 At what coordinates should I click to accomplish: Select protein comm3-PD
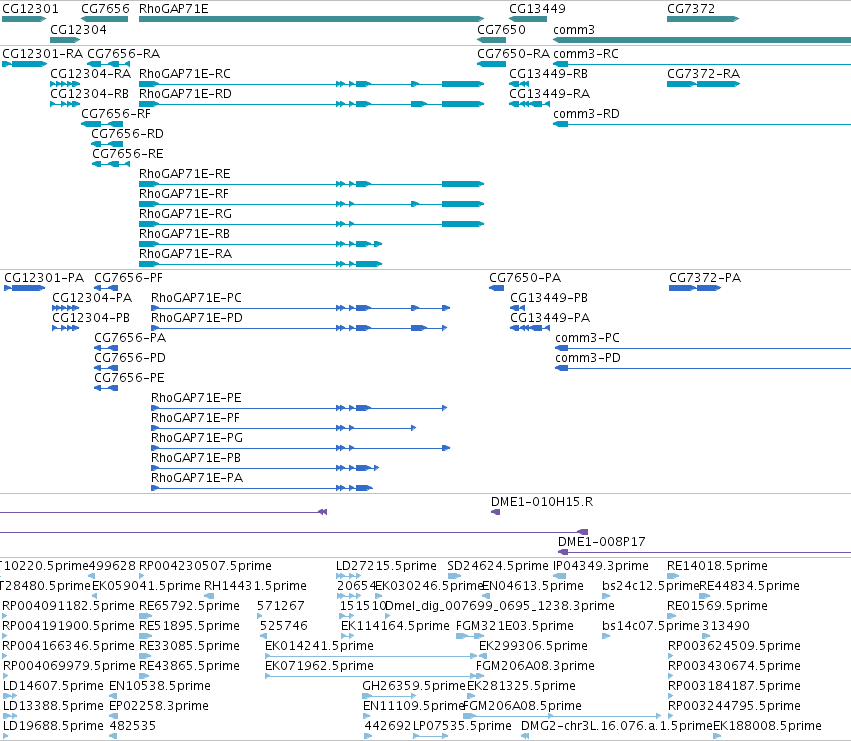(x=703, y=368)
